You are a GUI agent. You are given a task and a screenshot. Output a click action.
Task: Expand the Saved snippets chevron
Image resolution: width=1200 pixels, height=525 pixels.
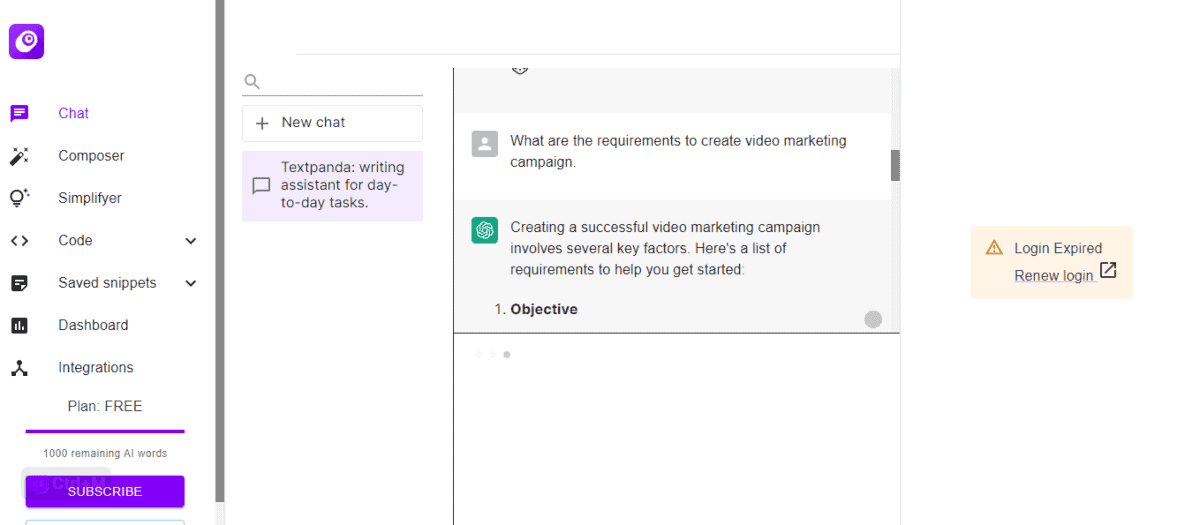click(191, 283)
